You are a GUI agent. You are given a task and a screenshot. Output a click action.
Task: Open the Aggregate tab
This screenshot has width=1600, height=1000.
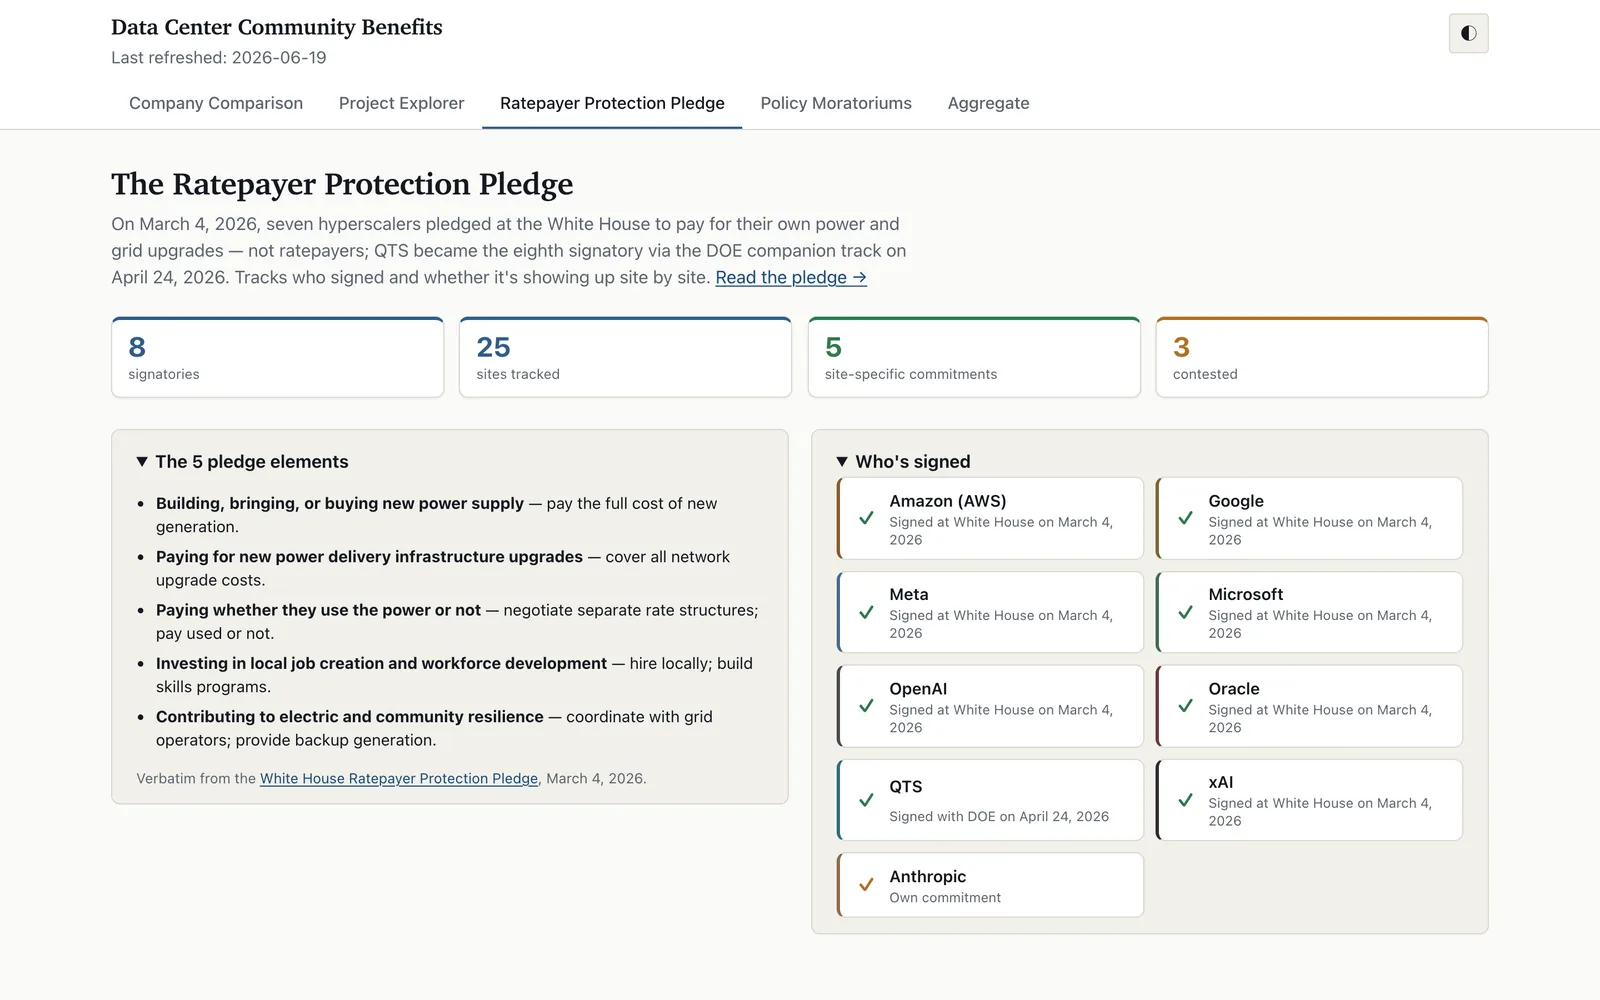click(988, 103)
